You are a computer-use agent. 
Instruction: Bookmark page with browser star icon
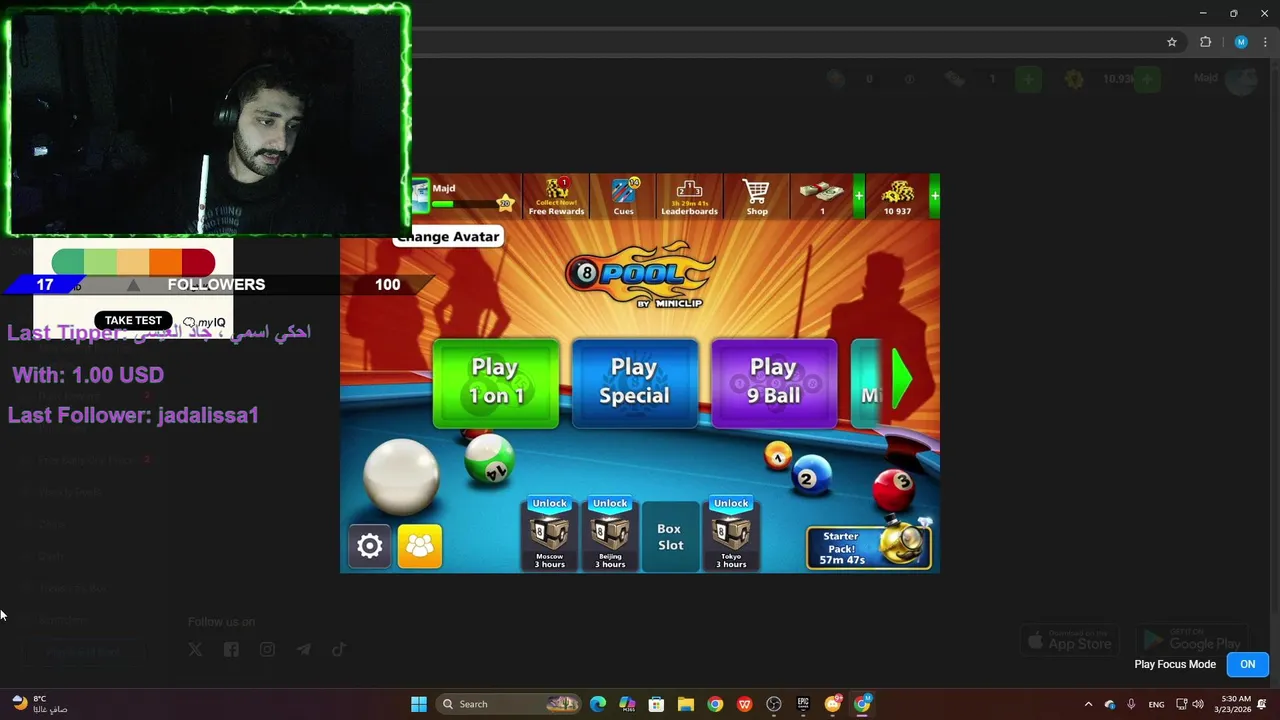[1172, 42]
